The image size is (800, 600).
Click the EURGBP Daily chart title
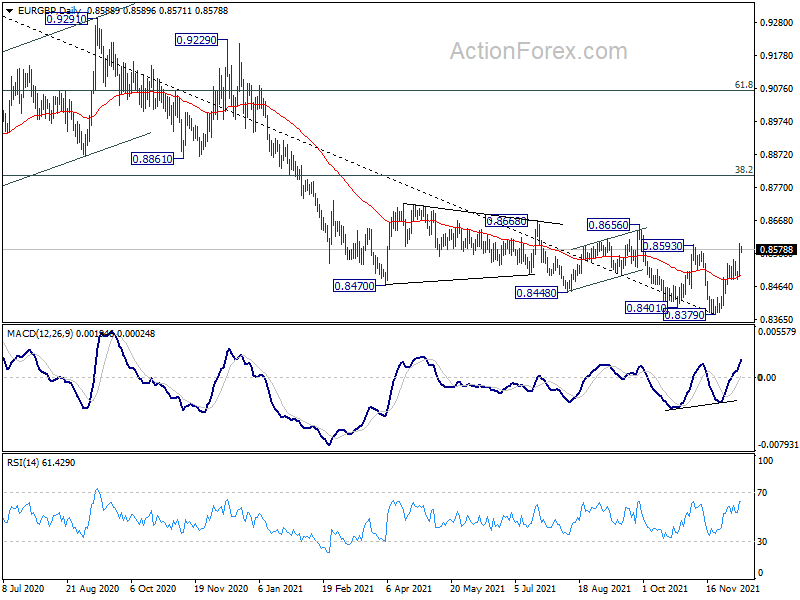[51, 11]
